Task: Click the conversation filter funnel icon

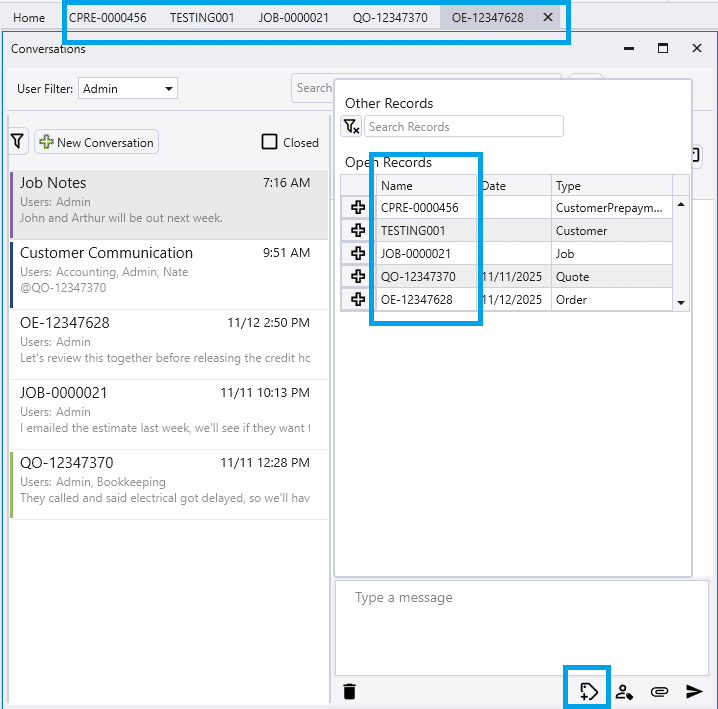Action: 18,142
